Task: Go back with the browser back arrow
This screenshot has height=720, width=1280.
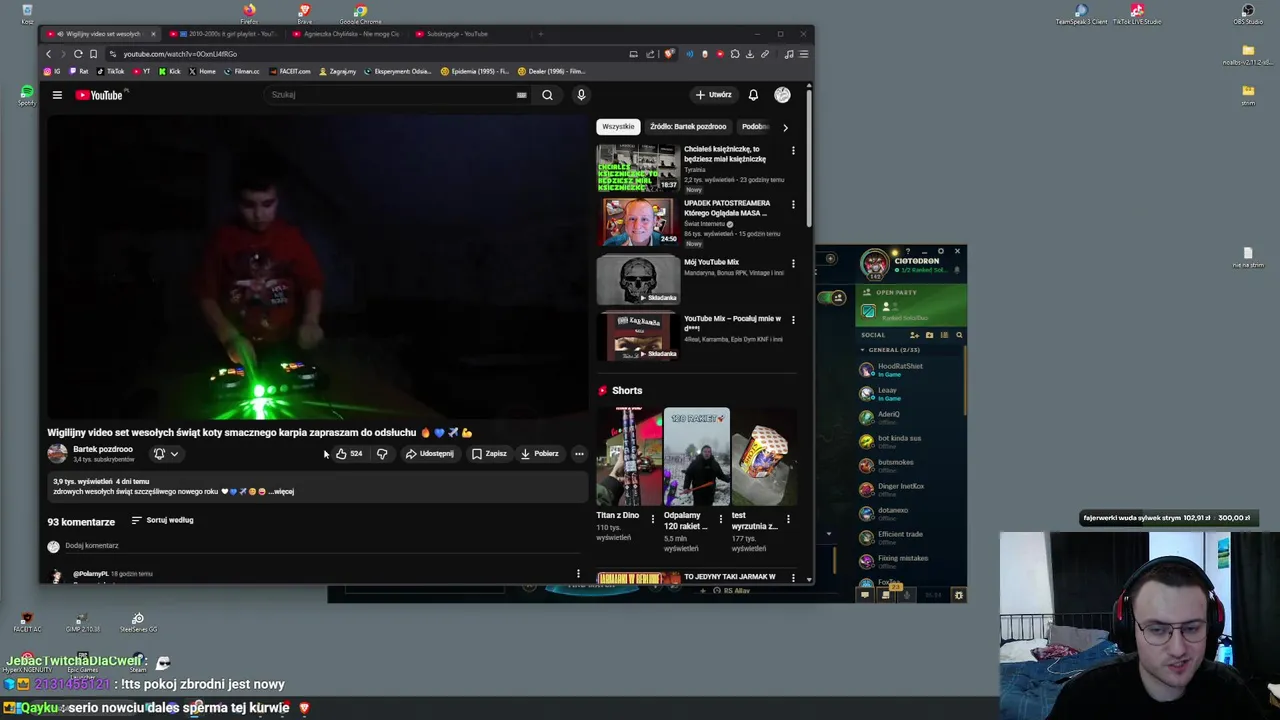Action: (x=48, y=54)
